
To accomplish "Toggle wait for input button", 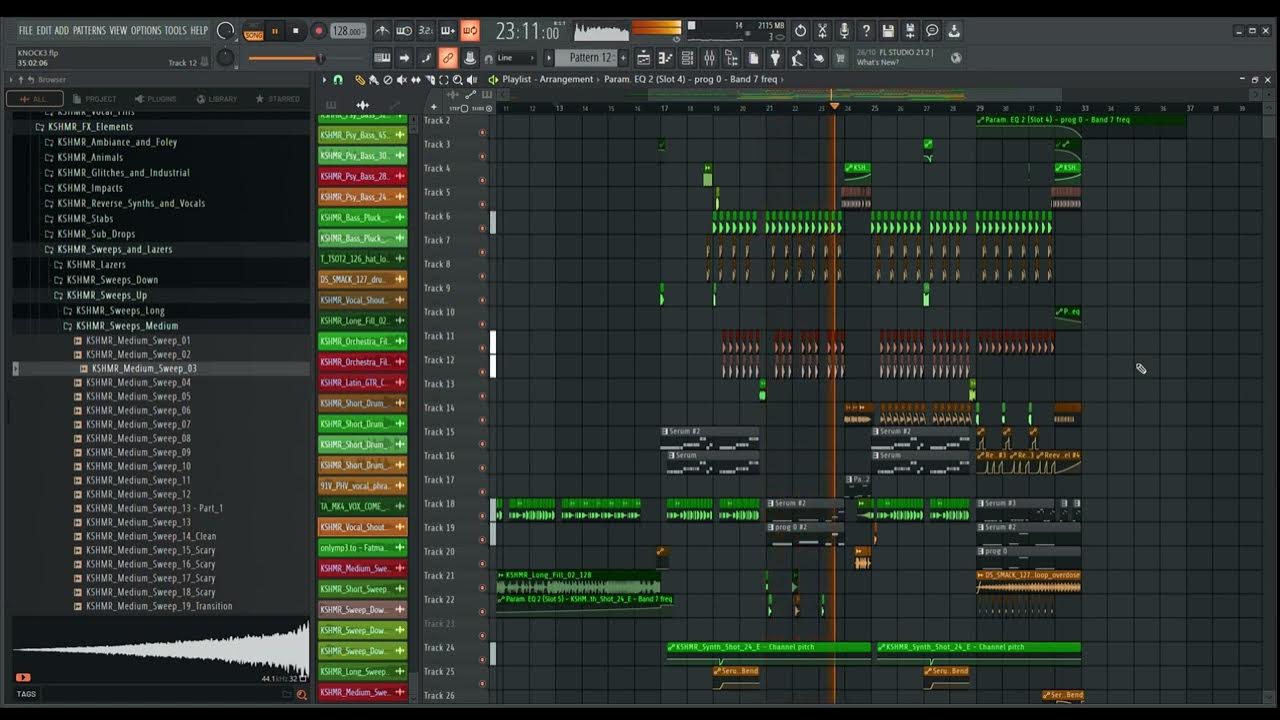I will tap(404, 31).
